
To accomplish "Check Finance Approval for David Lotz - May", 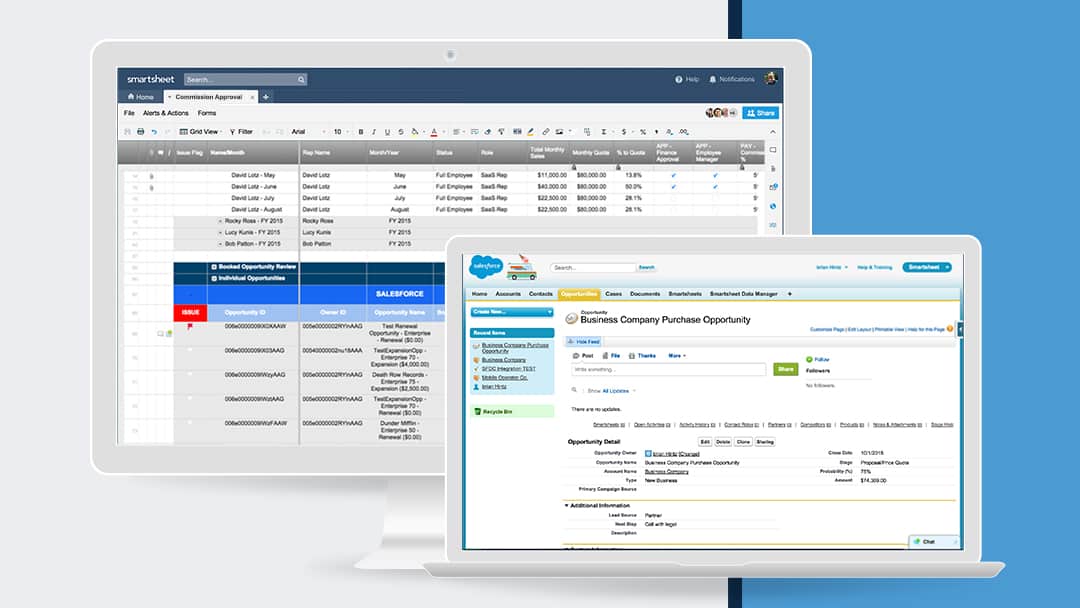I will [x=674, y=176].
